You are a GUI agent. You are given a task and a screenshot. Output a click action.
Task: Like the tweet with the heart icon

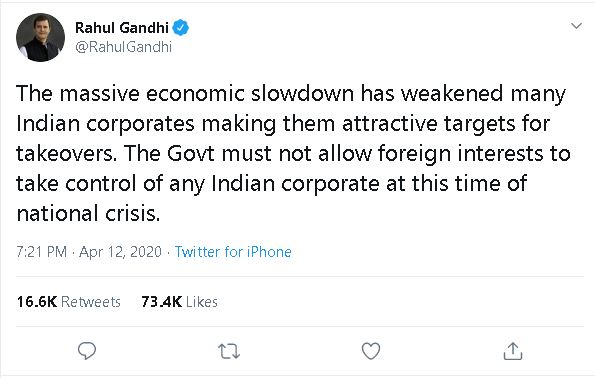tap(371, 351)
